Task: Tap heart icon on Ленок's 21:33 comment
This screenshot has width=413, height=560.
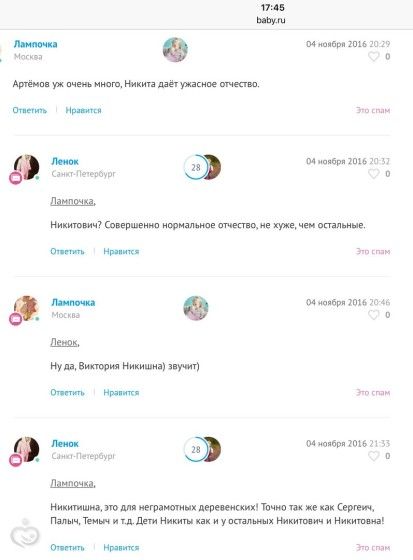Action: click(374, 456)
